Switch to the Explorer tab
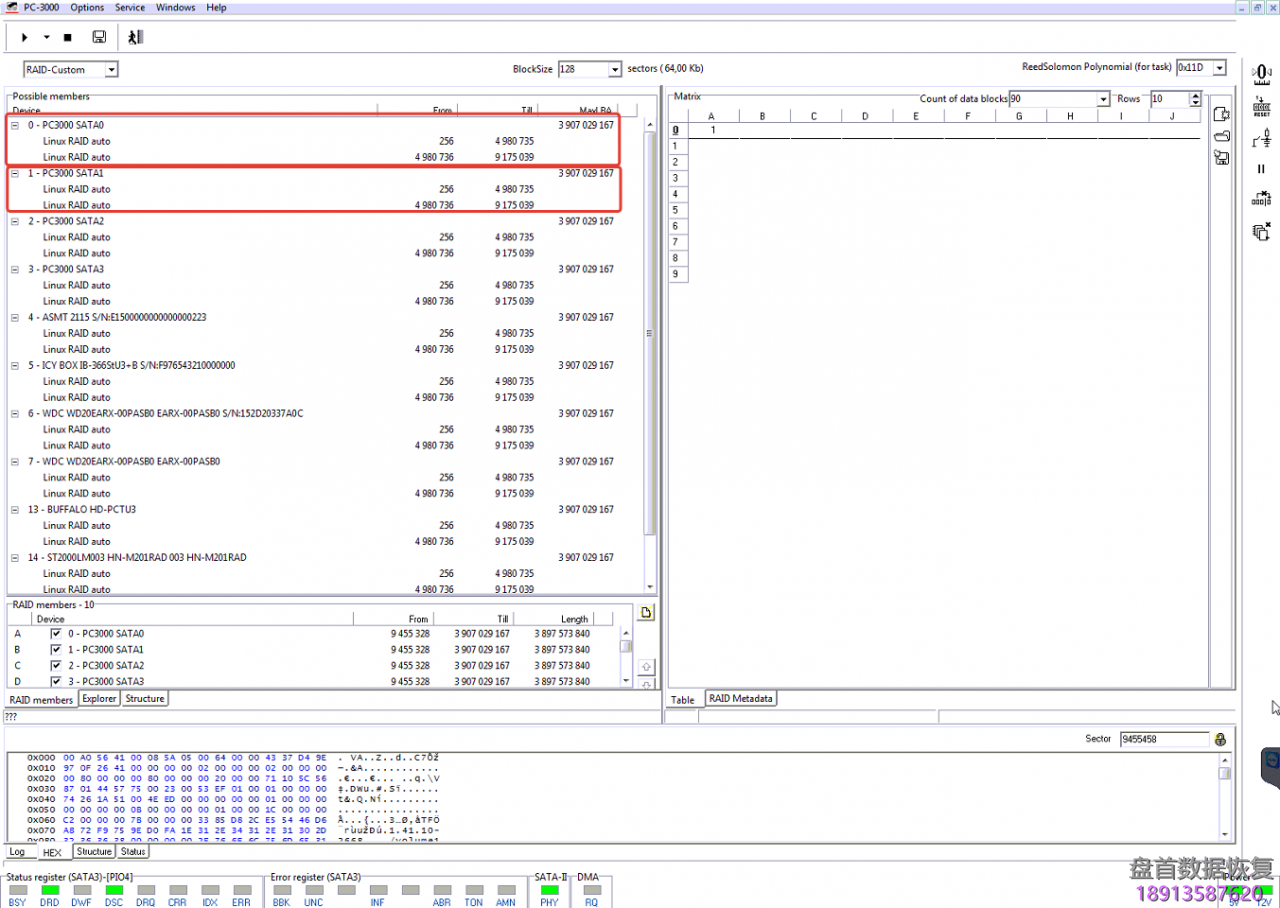This screenshot has width=1280, height=908. (99, 699)
